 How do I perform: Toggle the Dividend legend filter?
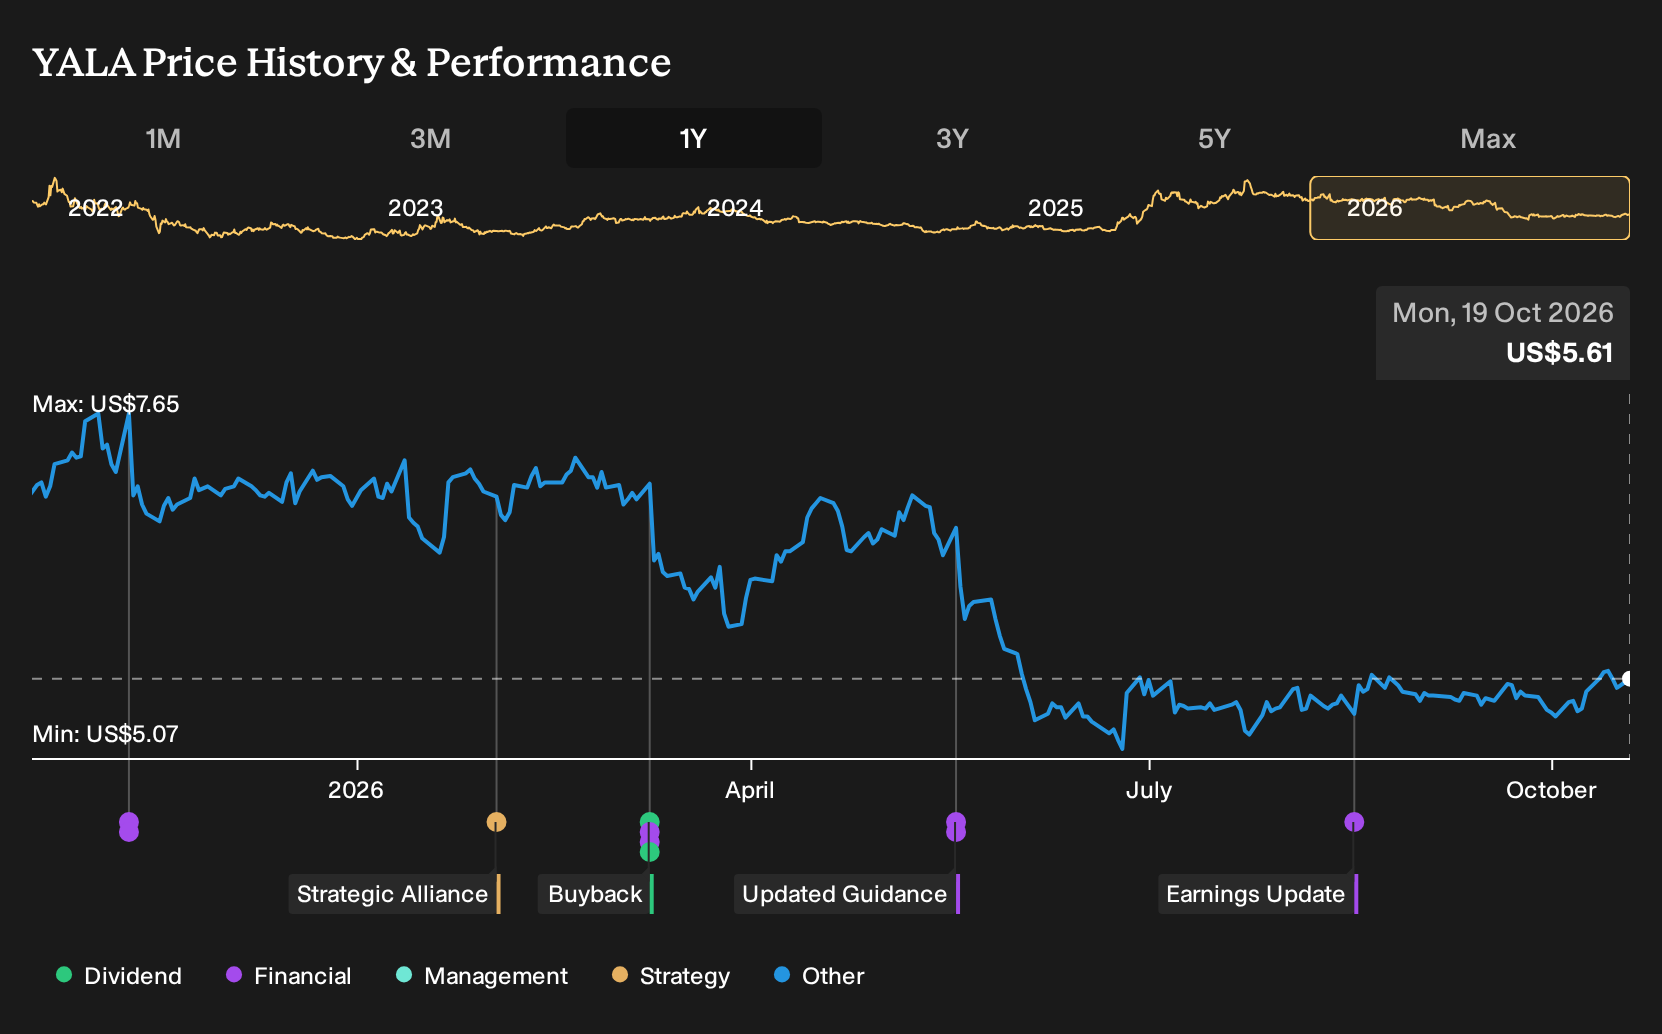(x=119, y=976)
